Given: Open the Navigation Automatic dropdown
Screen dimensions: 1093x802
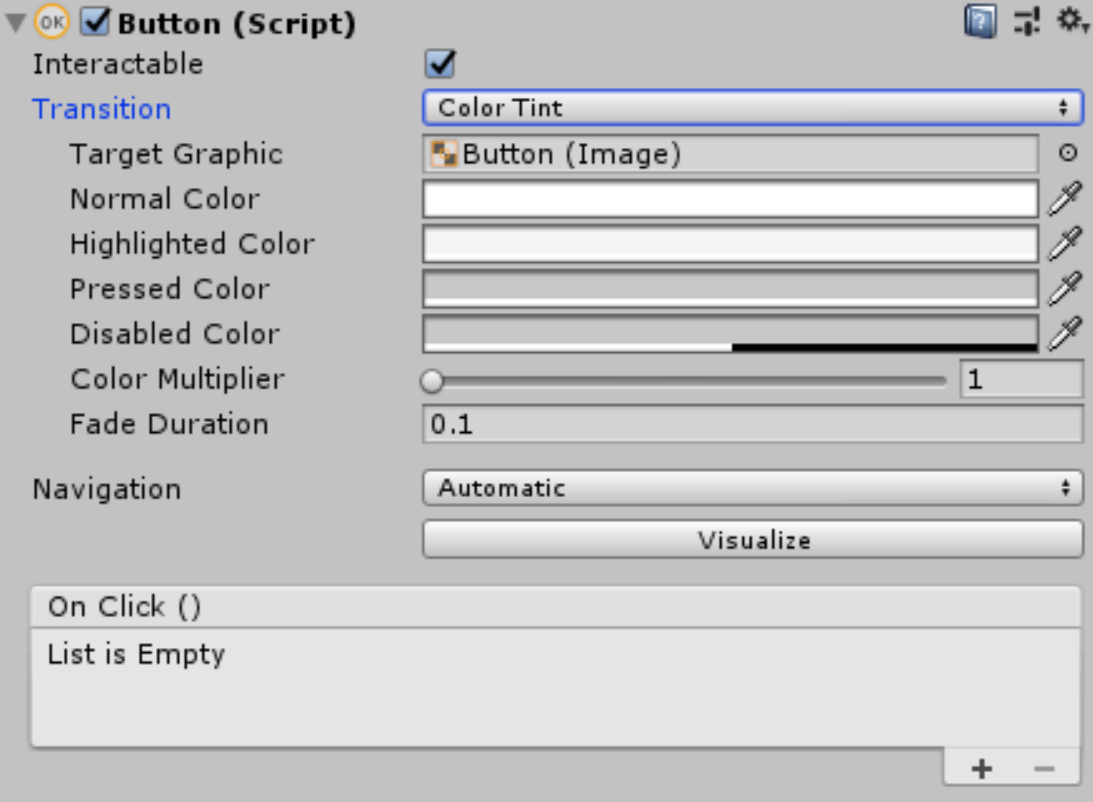Looking at the screenshot, I should click(752, 488).
